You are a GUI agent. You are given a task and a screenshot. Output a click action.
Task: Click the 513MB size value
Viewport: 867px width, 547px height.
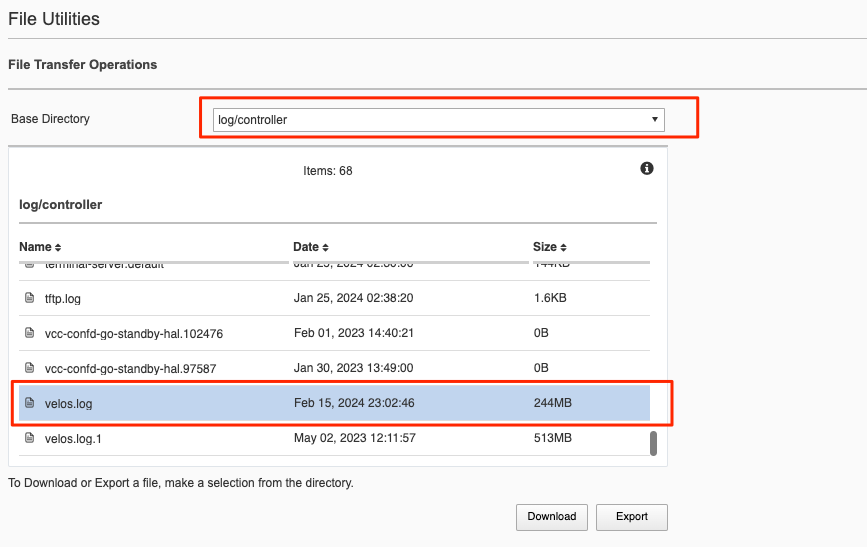pyautogui.click(x=552, y=437)
